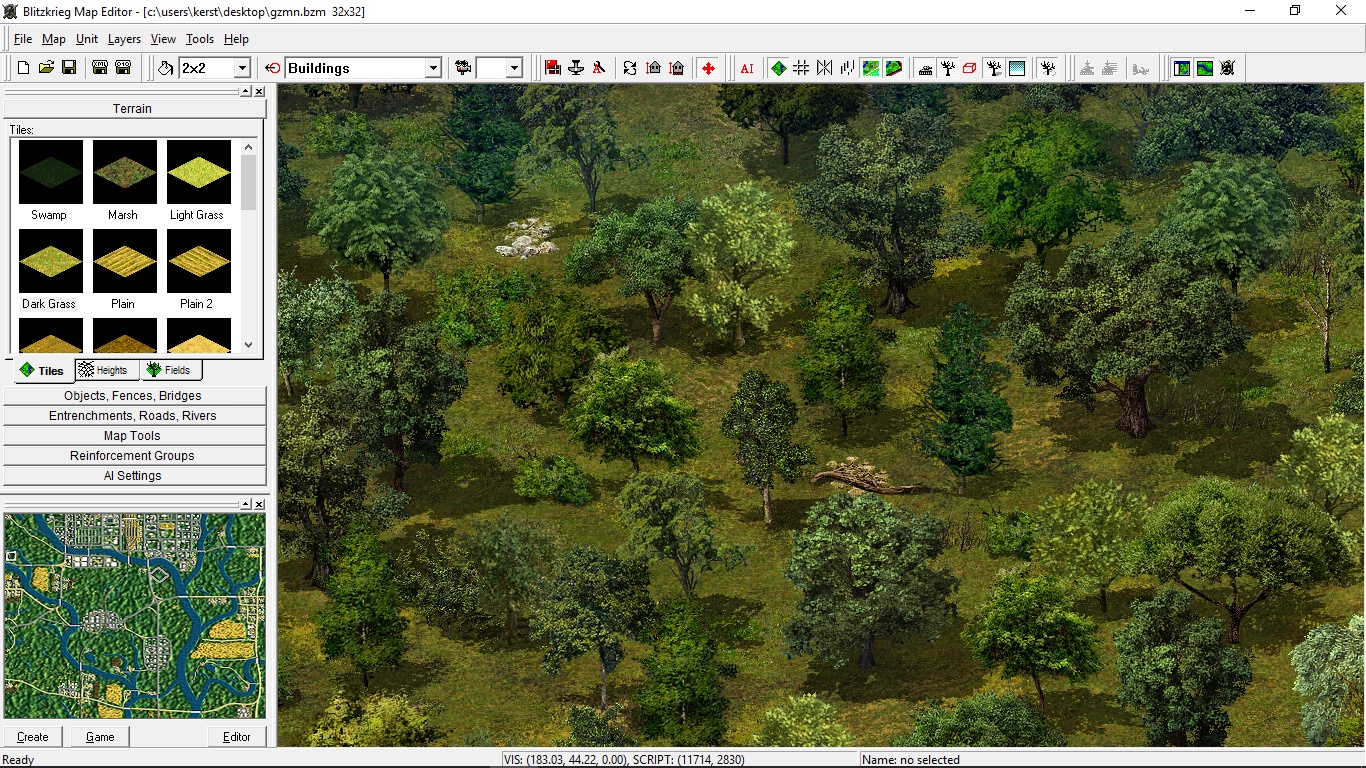1366x768 pixels.
Task: Open the Help menu
Action: click(236, 39)
